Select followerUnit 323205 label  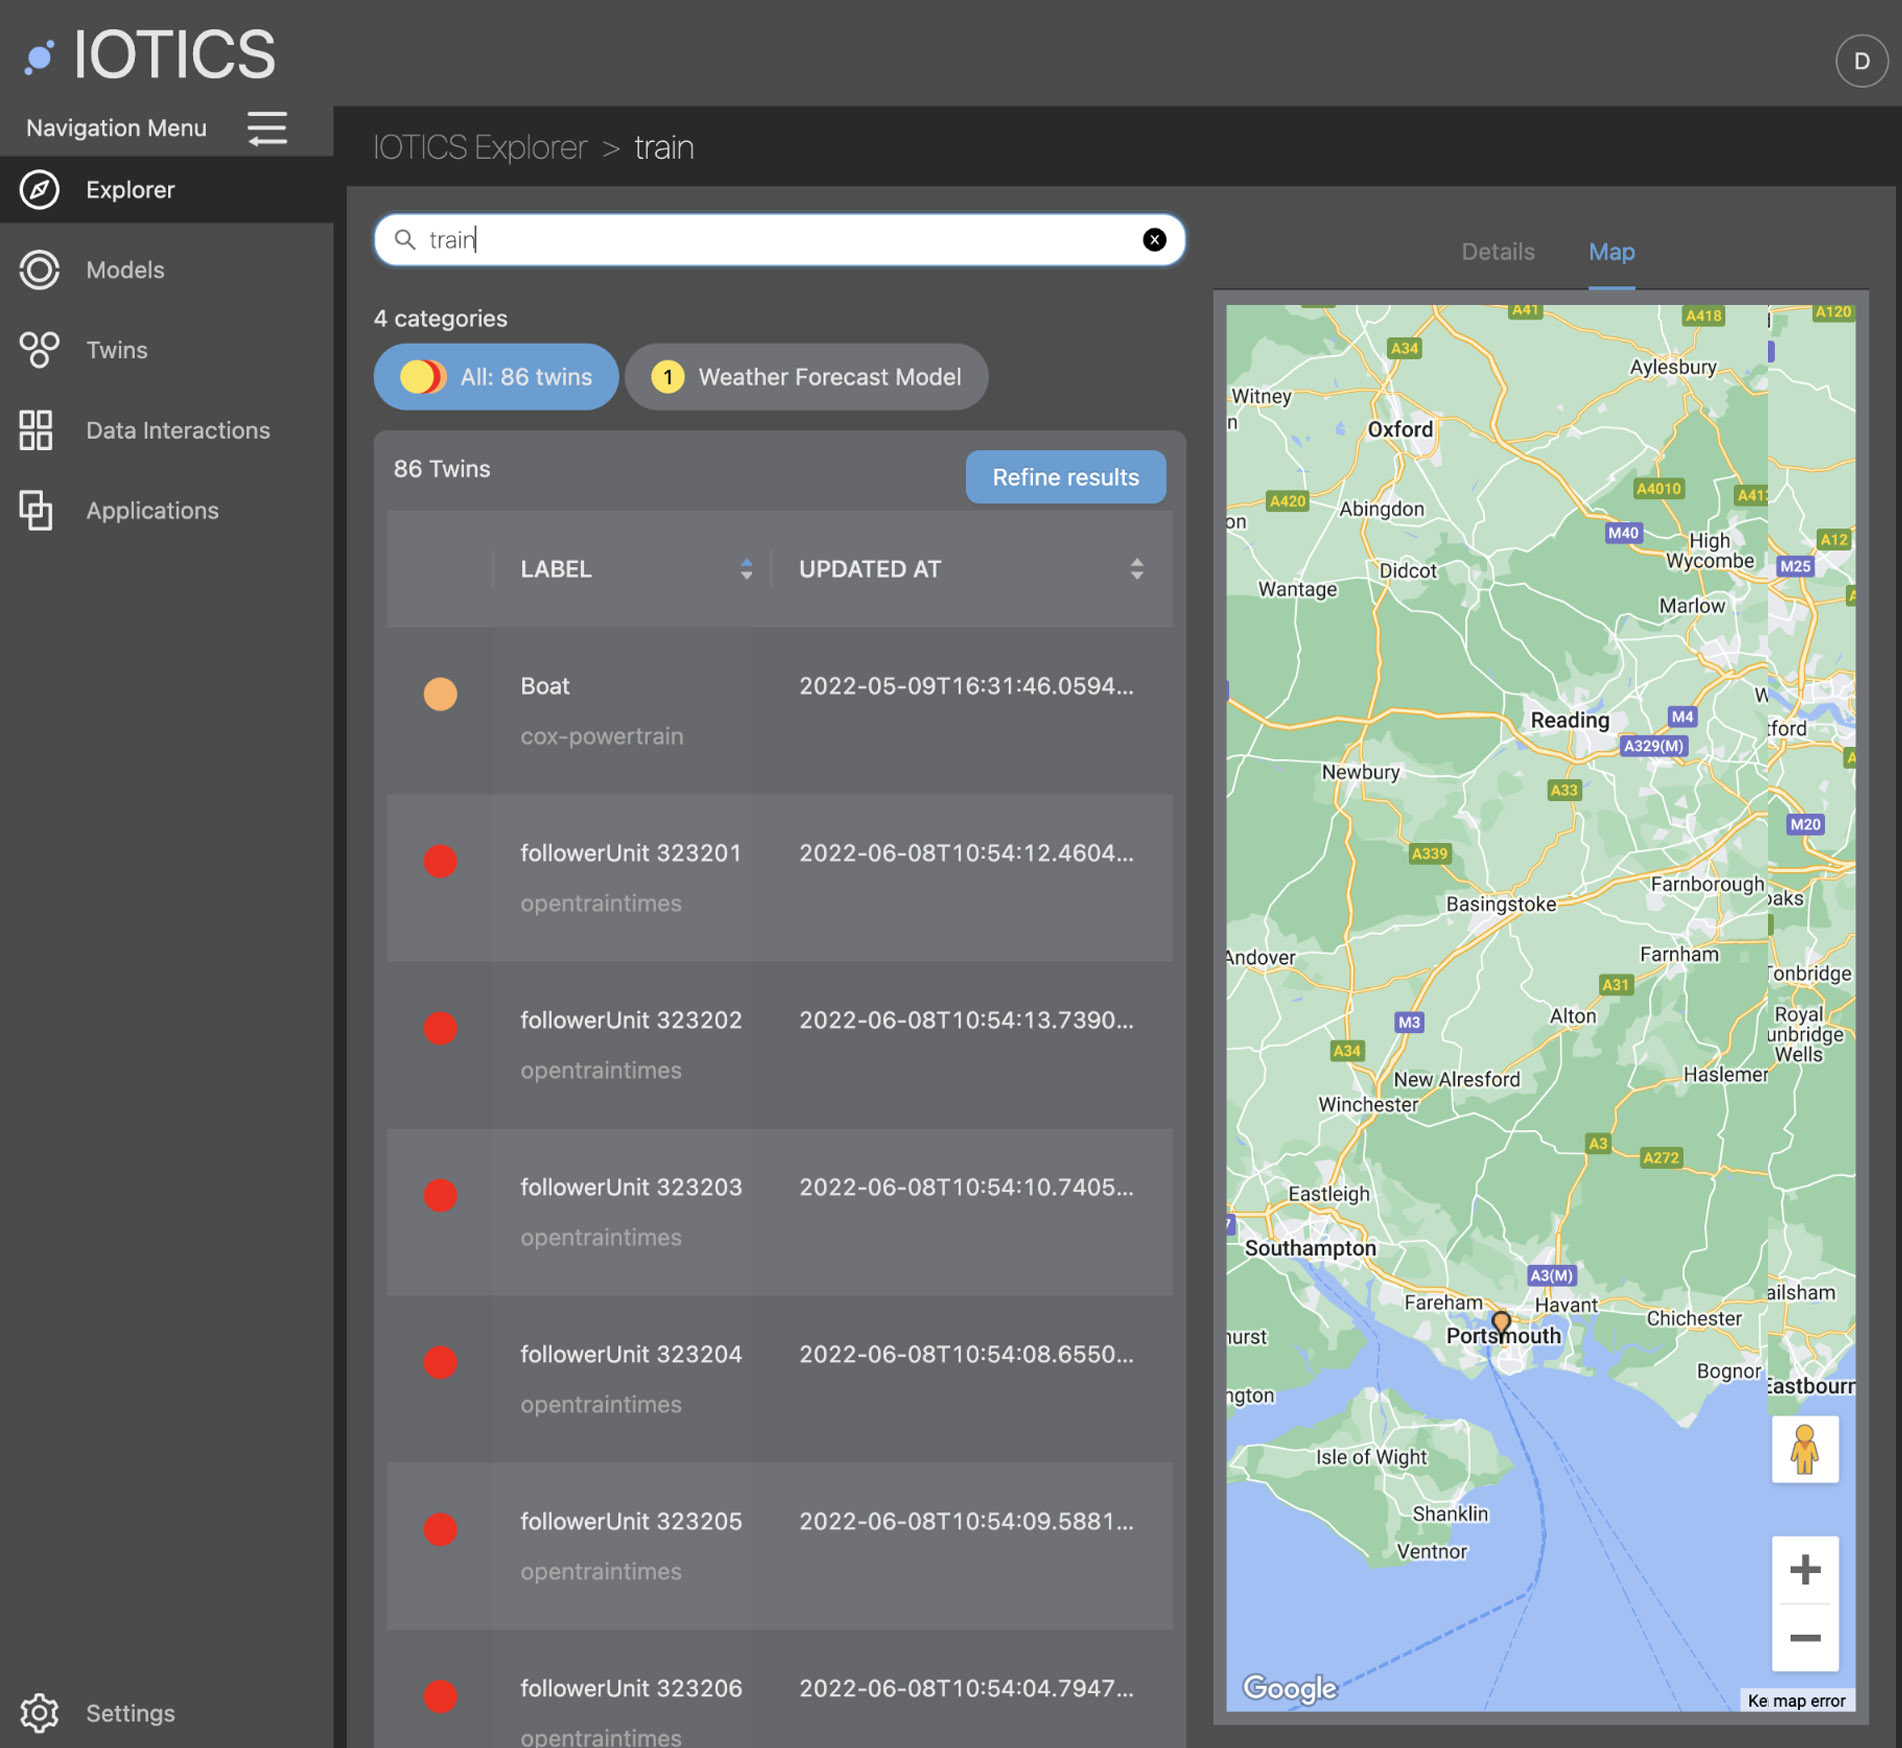[631, 1521]
